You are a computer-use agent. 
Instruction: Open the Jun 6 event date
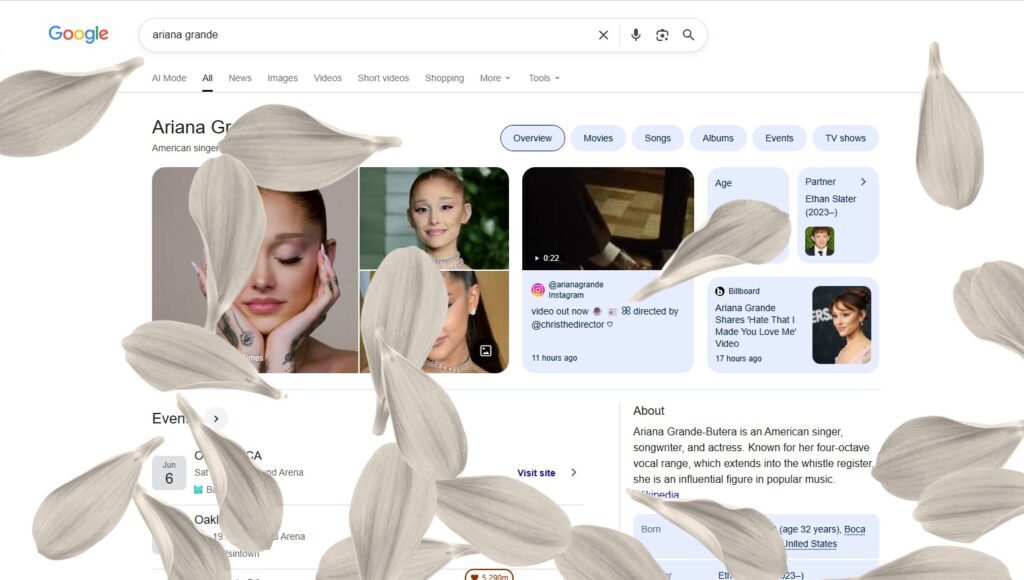pyautogui.click(x=169, y=473)
